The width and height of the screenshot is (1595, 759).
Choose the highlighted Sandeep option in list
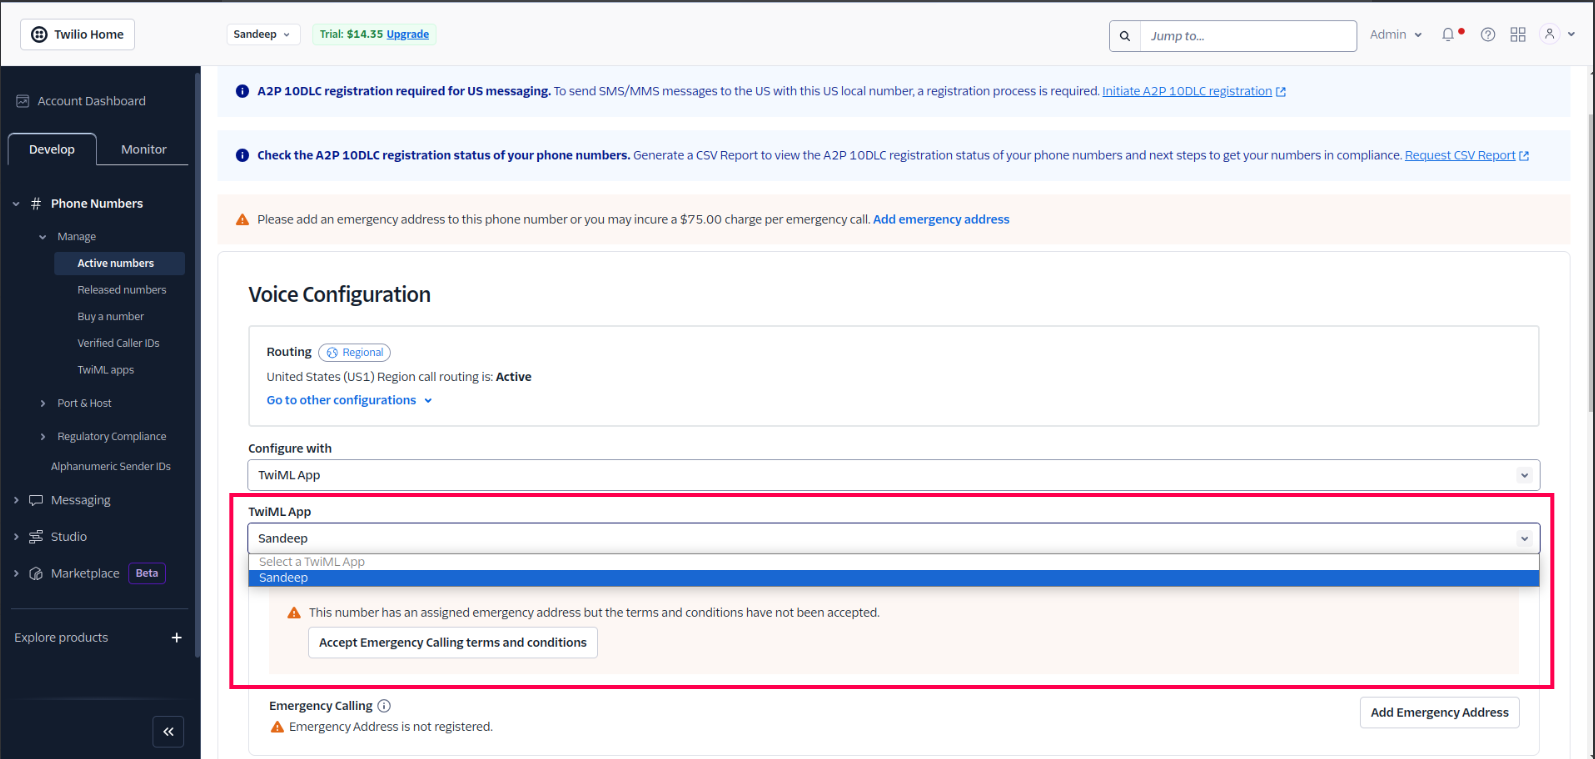pyautogui.click(x=894, y=578)
